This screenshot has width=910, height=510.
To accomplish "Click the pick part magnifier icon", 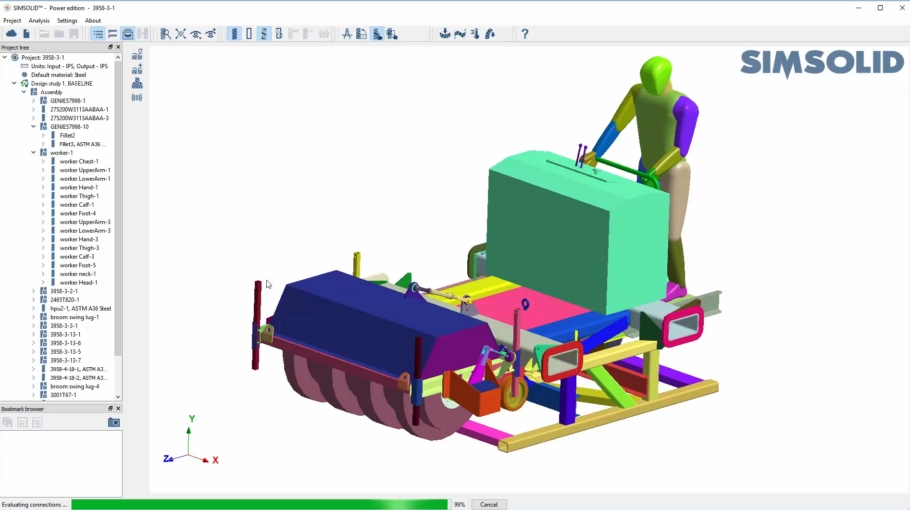I will pos(165,34).
